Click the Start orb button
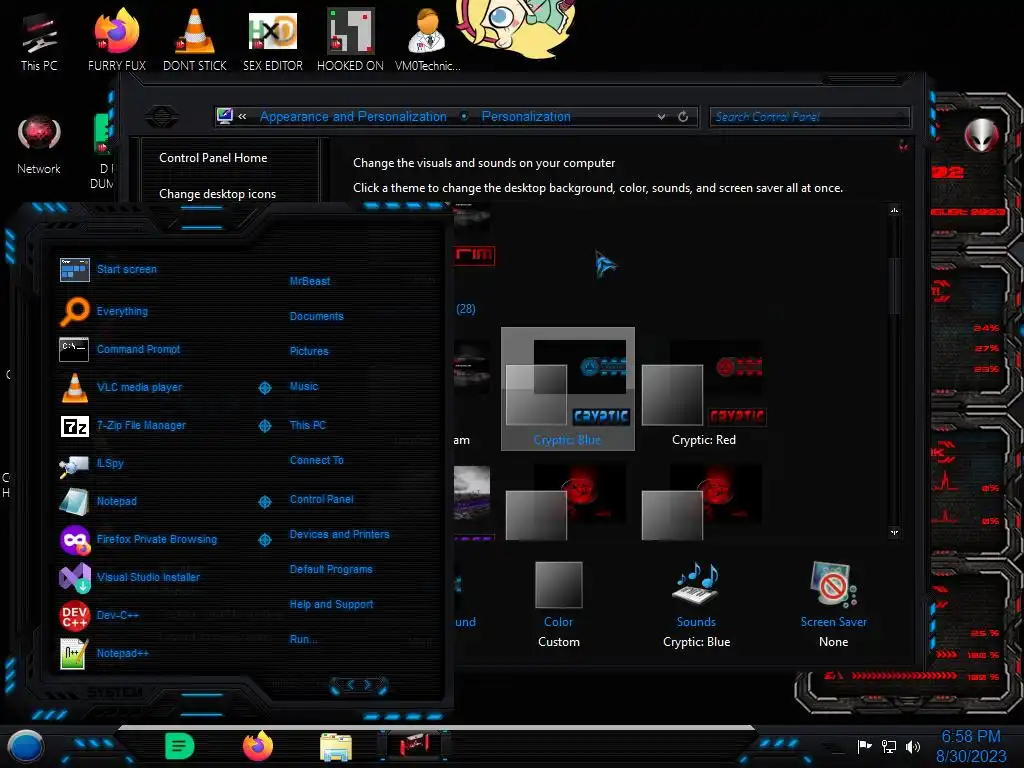 (x=25, y=746)
